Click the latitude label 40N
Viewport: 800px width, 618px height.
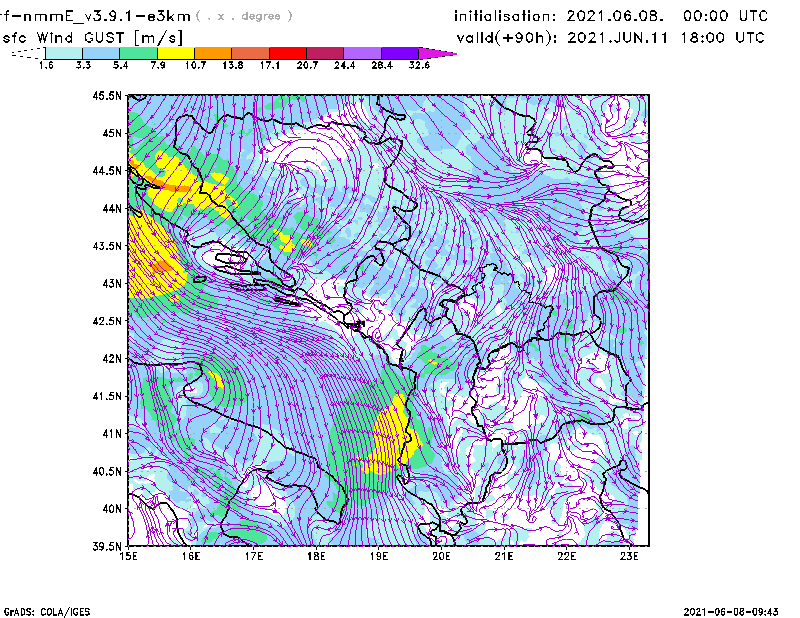point(112,509)
